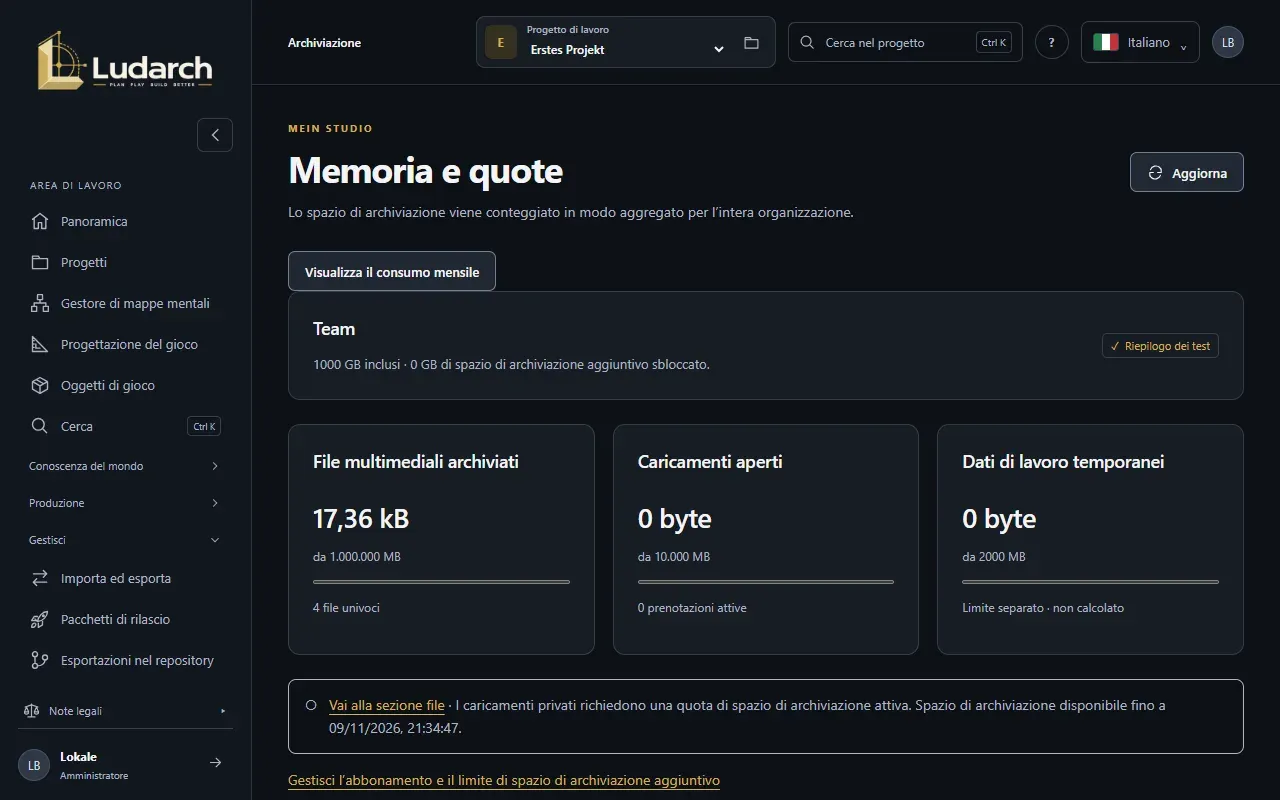Viewport: 1280px width, 800px height.
Task: Open the Italiano language dropdown
Action: click(x=1140, y=42)
